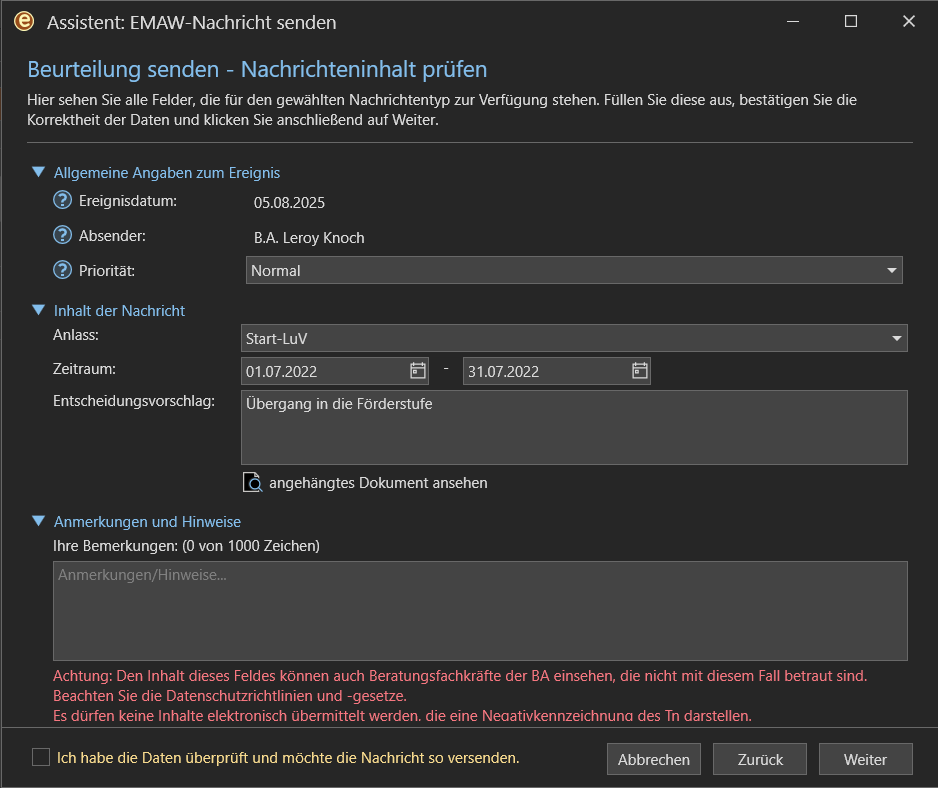Collapse the Anmerkungen und Hinweise section

tap(38, 521)
